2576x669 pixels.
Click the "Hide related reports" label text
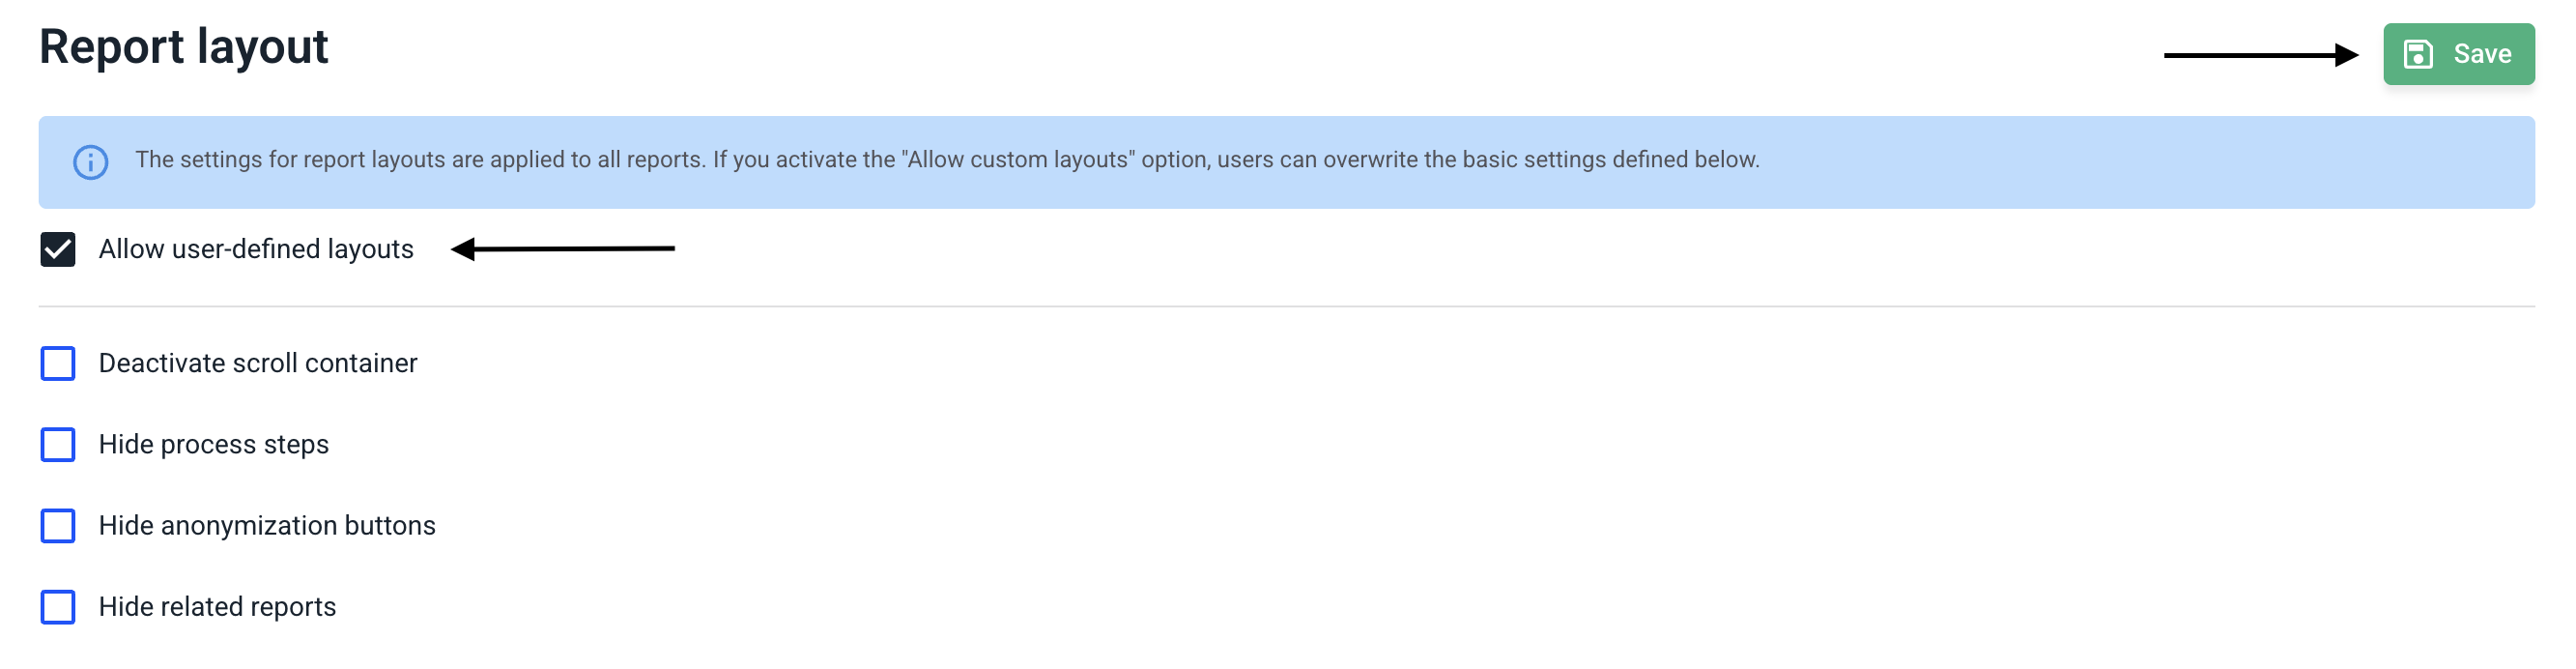click(x=217, y=606)
